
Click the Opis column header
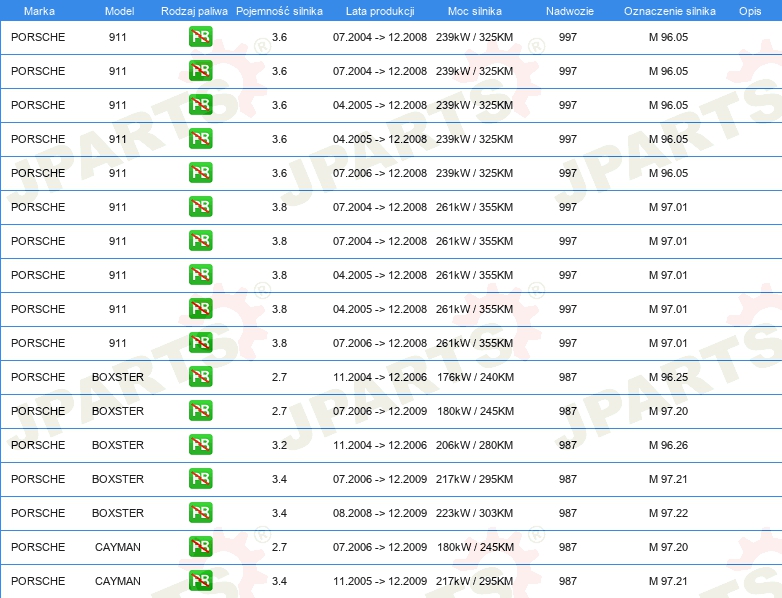pyautogui.click(x=749, y=10)
